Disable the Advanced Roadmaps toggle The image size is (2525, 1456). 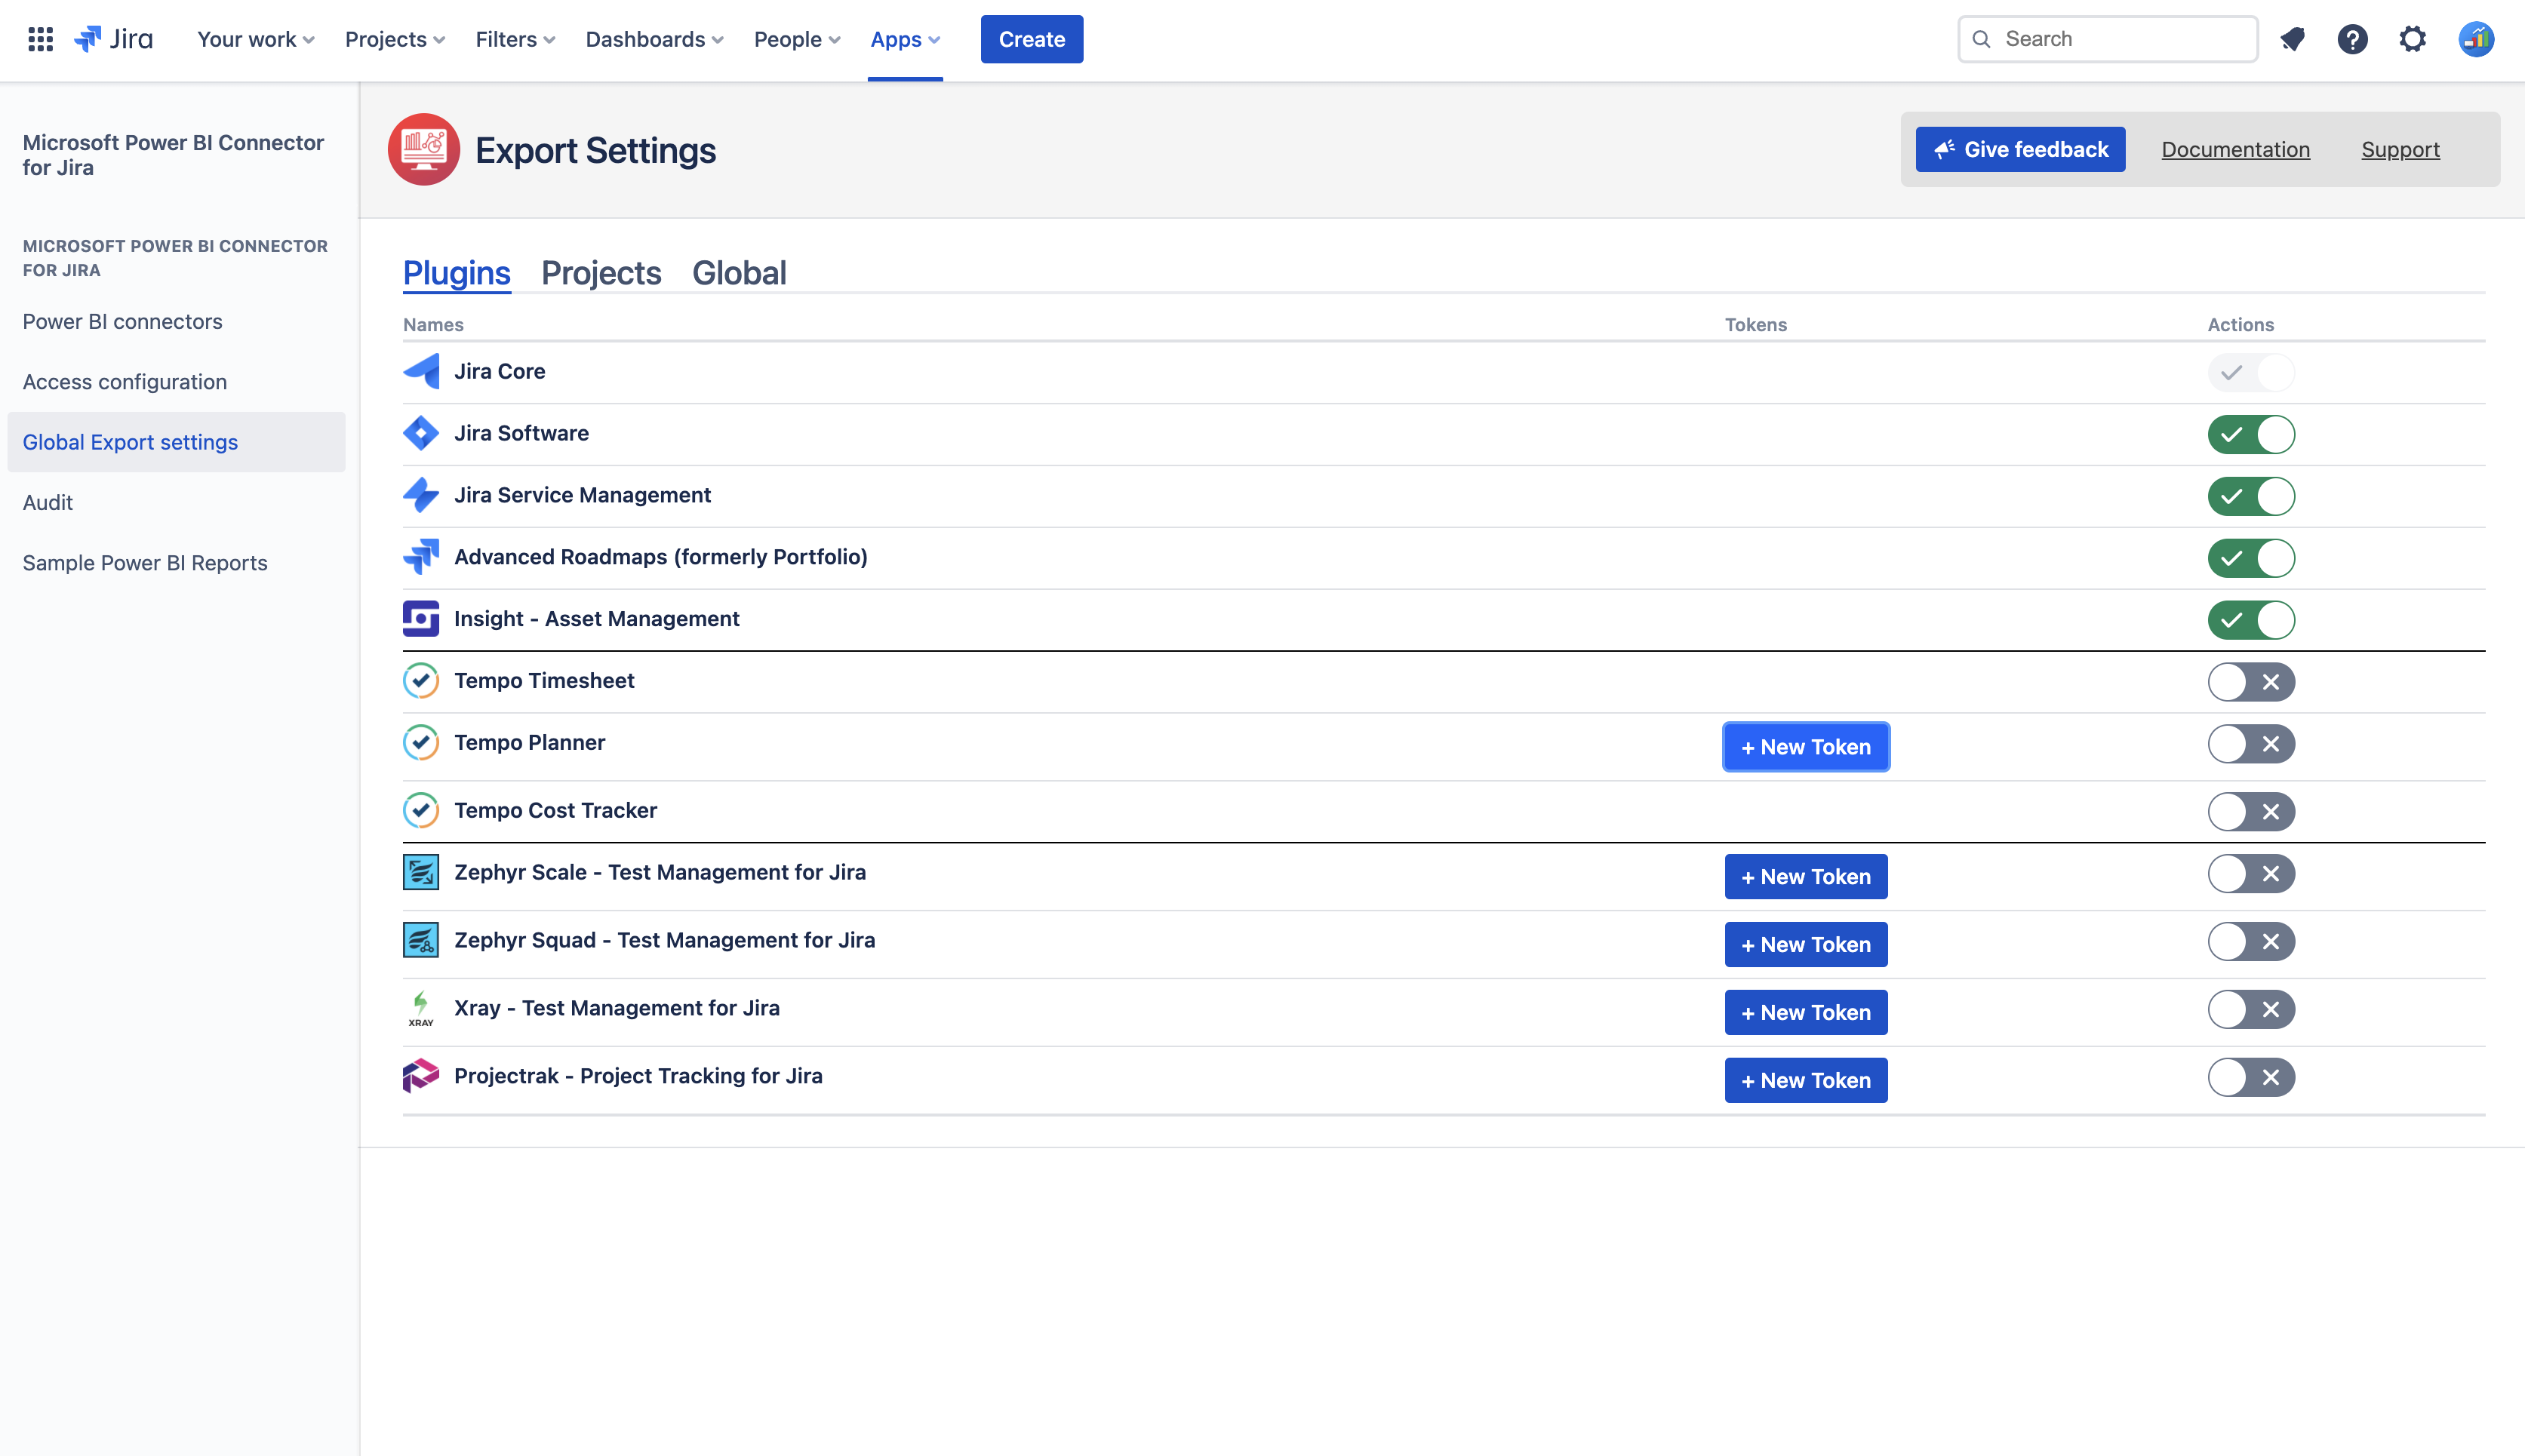click(x=2251, y=559)
